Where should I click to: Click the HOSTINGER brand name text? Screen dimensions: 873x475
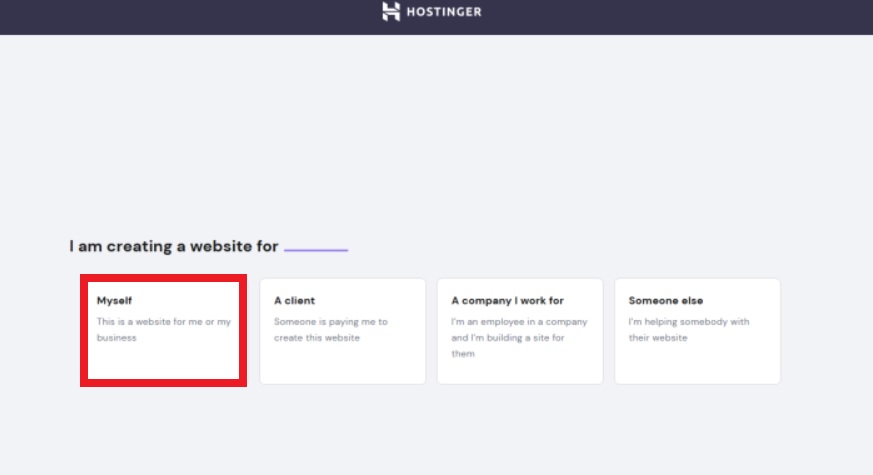pos(444,12)
